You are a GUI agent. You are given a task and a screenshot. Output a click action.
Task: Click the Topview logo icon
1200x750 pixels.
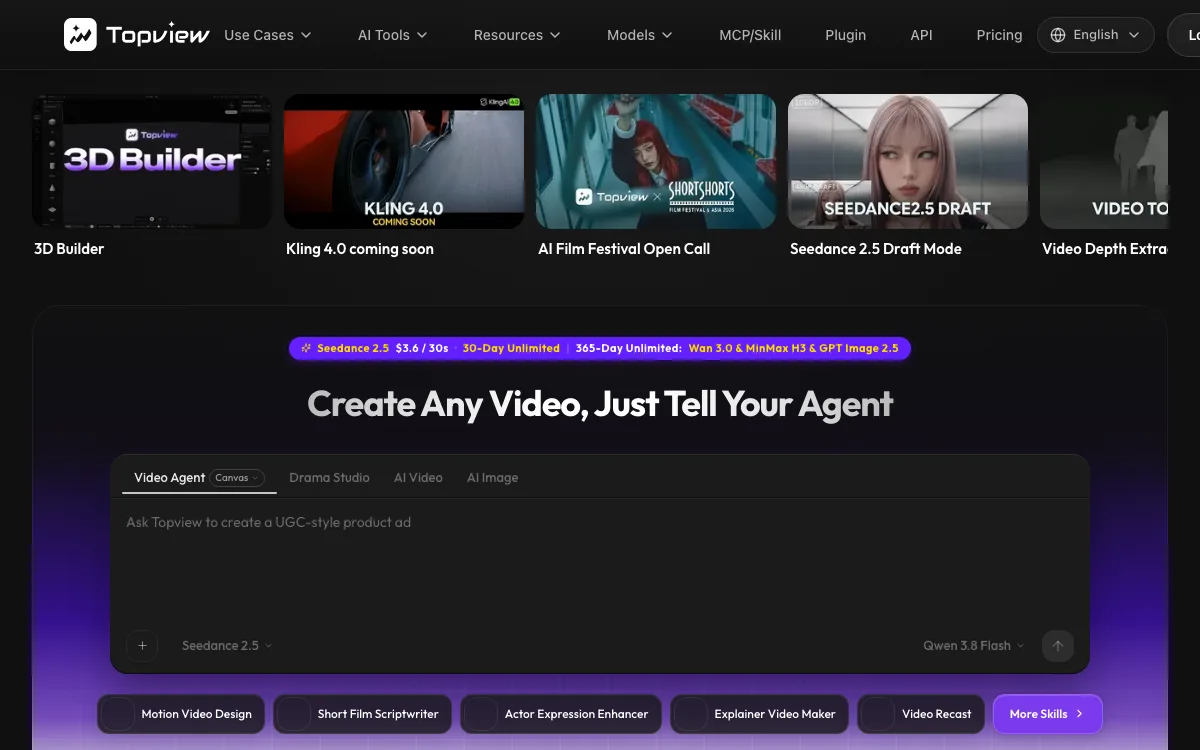(80, 35)
